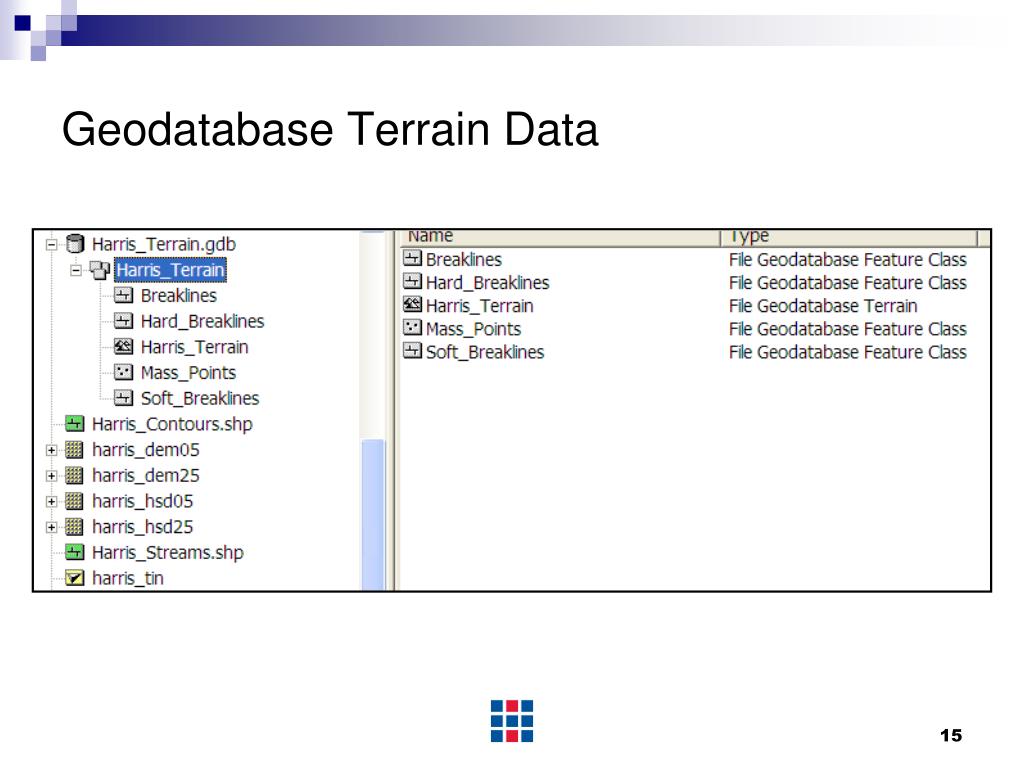Click the type cell for Mass_Points row
The width and height of the screenshot is (1024, 768).
tap(848, 329)
